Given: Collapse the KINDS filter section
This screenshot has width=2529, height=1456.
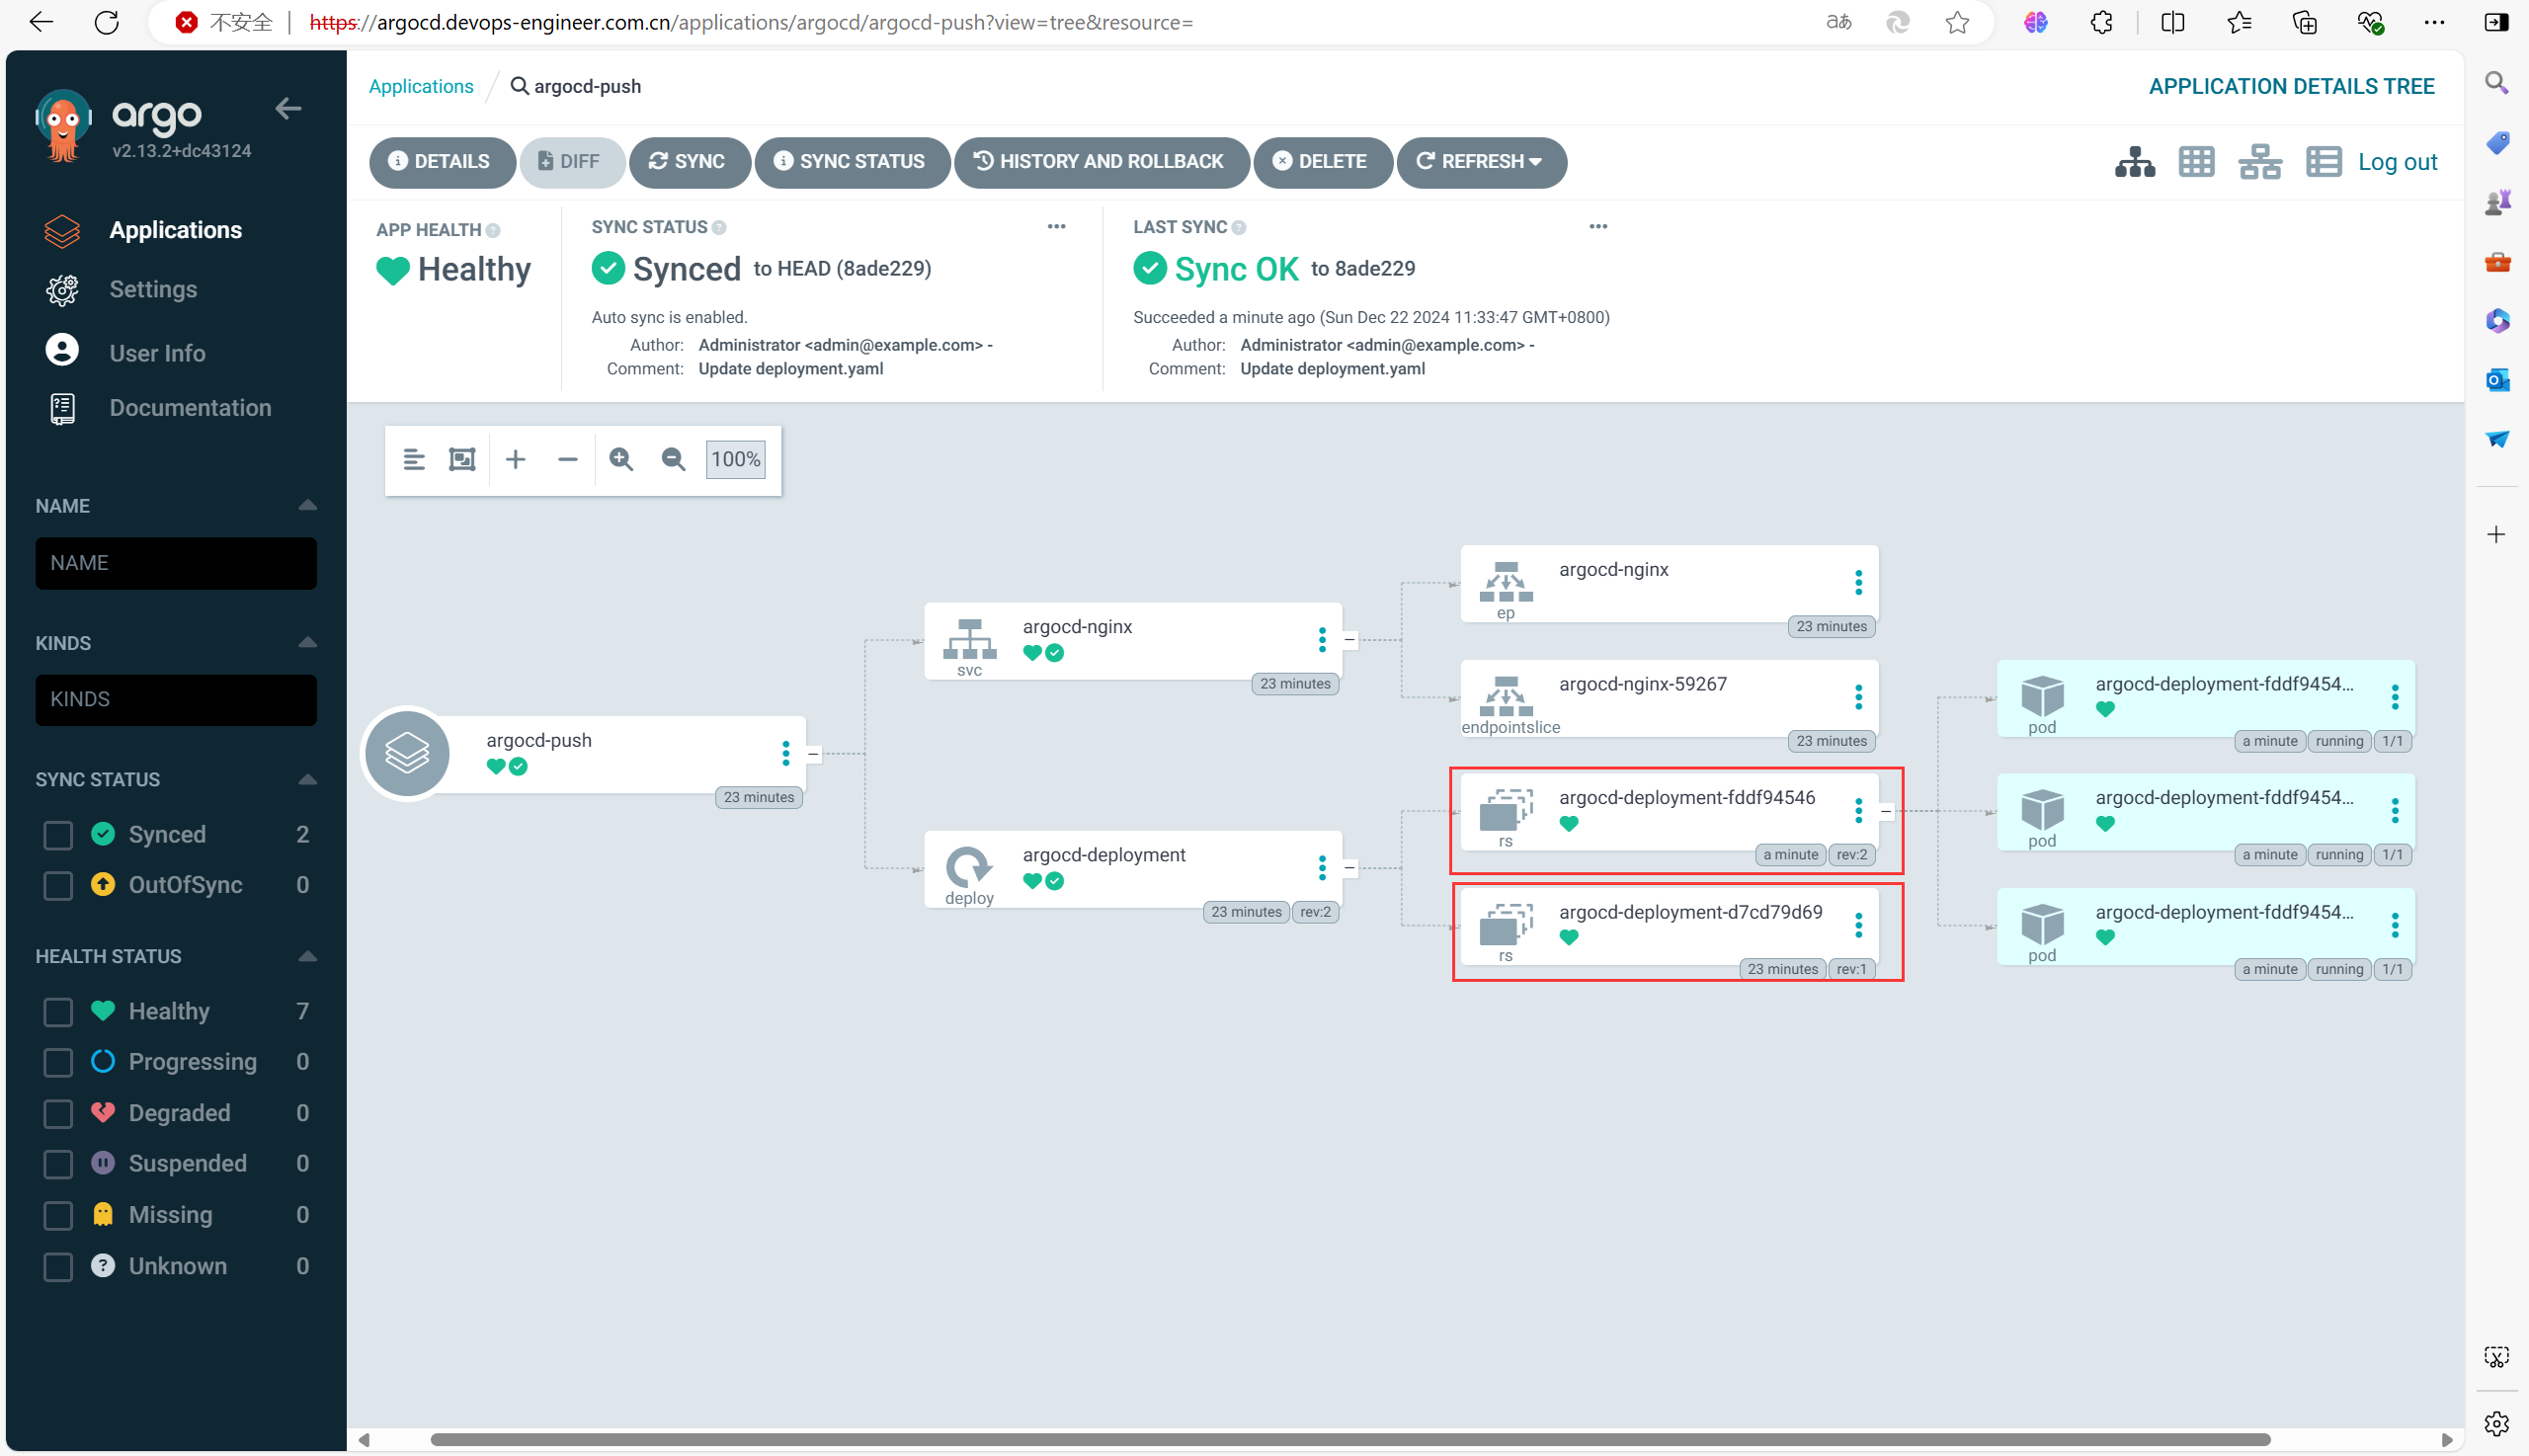Looking at the screenshot, I should point(307,643).
